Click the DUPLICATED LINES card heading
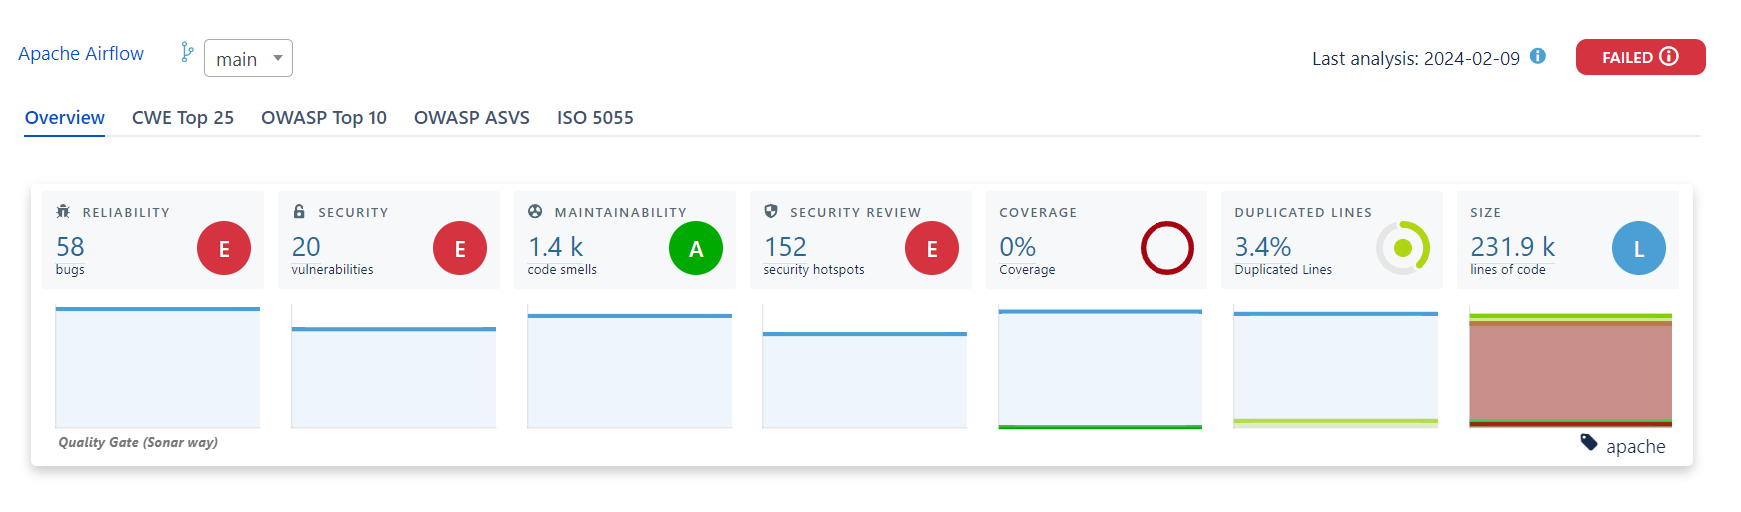 pyautogui.click(x=1303, y=212)
